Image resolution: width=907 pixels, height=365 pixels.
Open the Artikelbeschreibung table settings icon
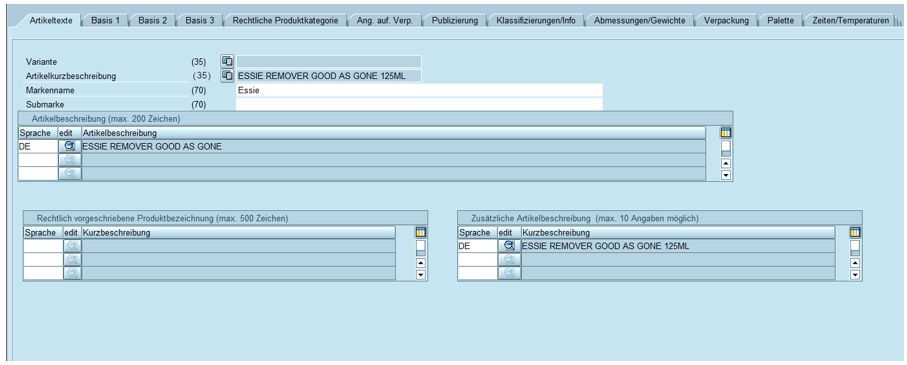[726, 132]
